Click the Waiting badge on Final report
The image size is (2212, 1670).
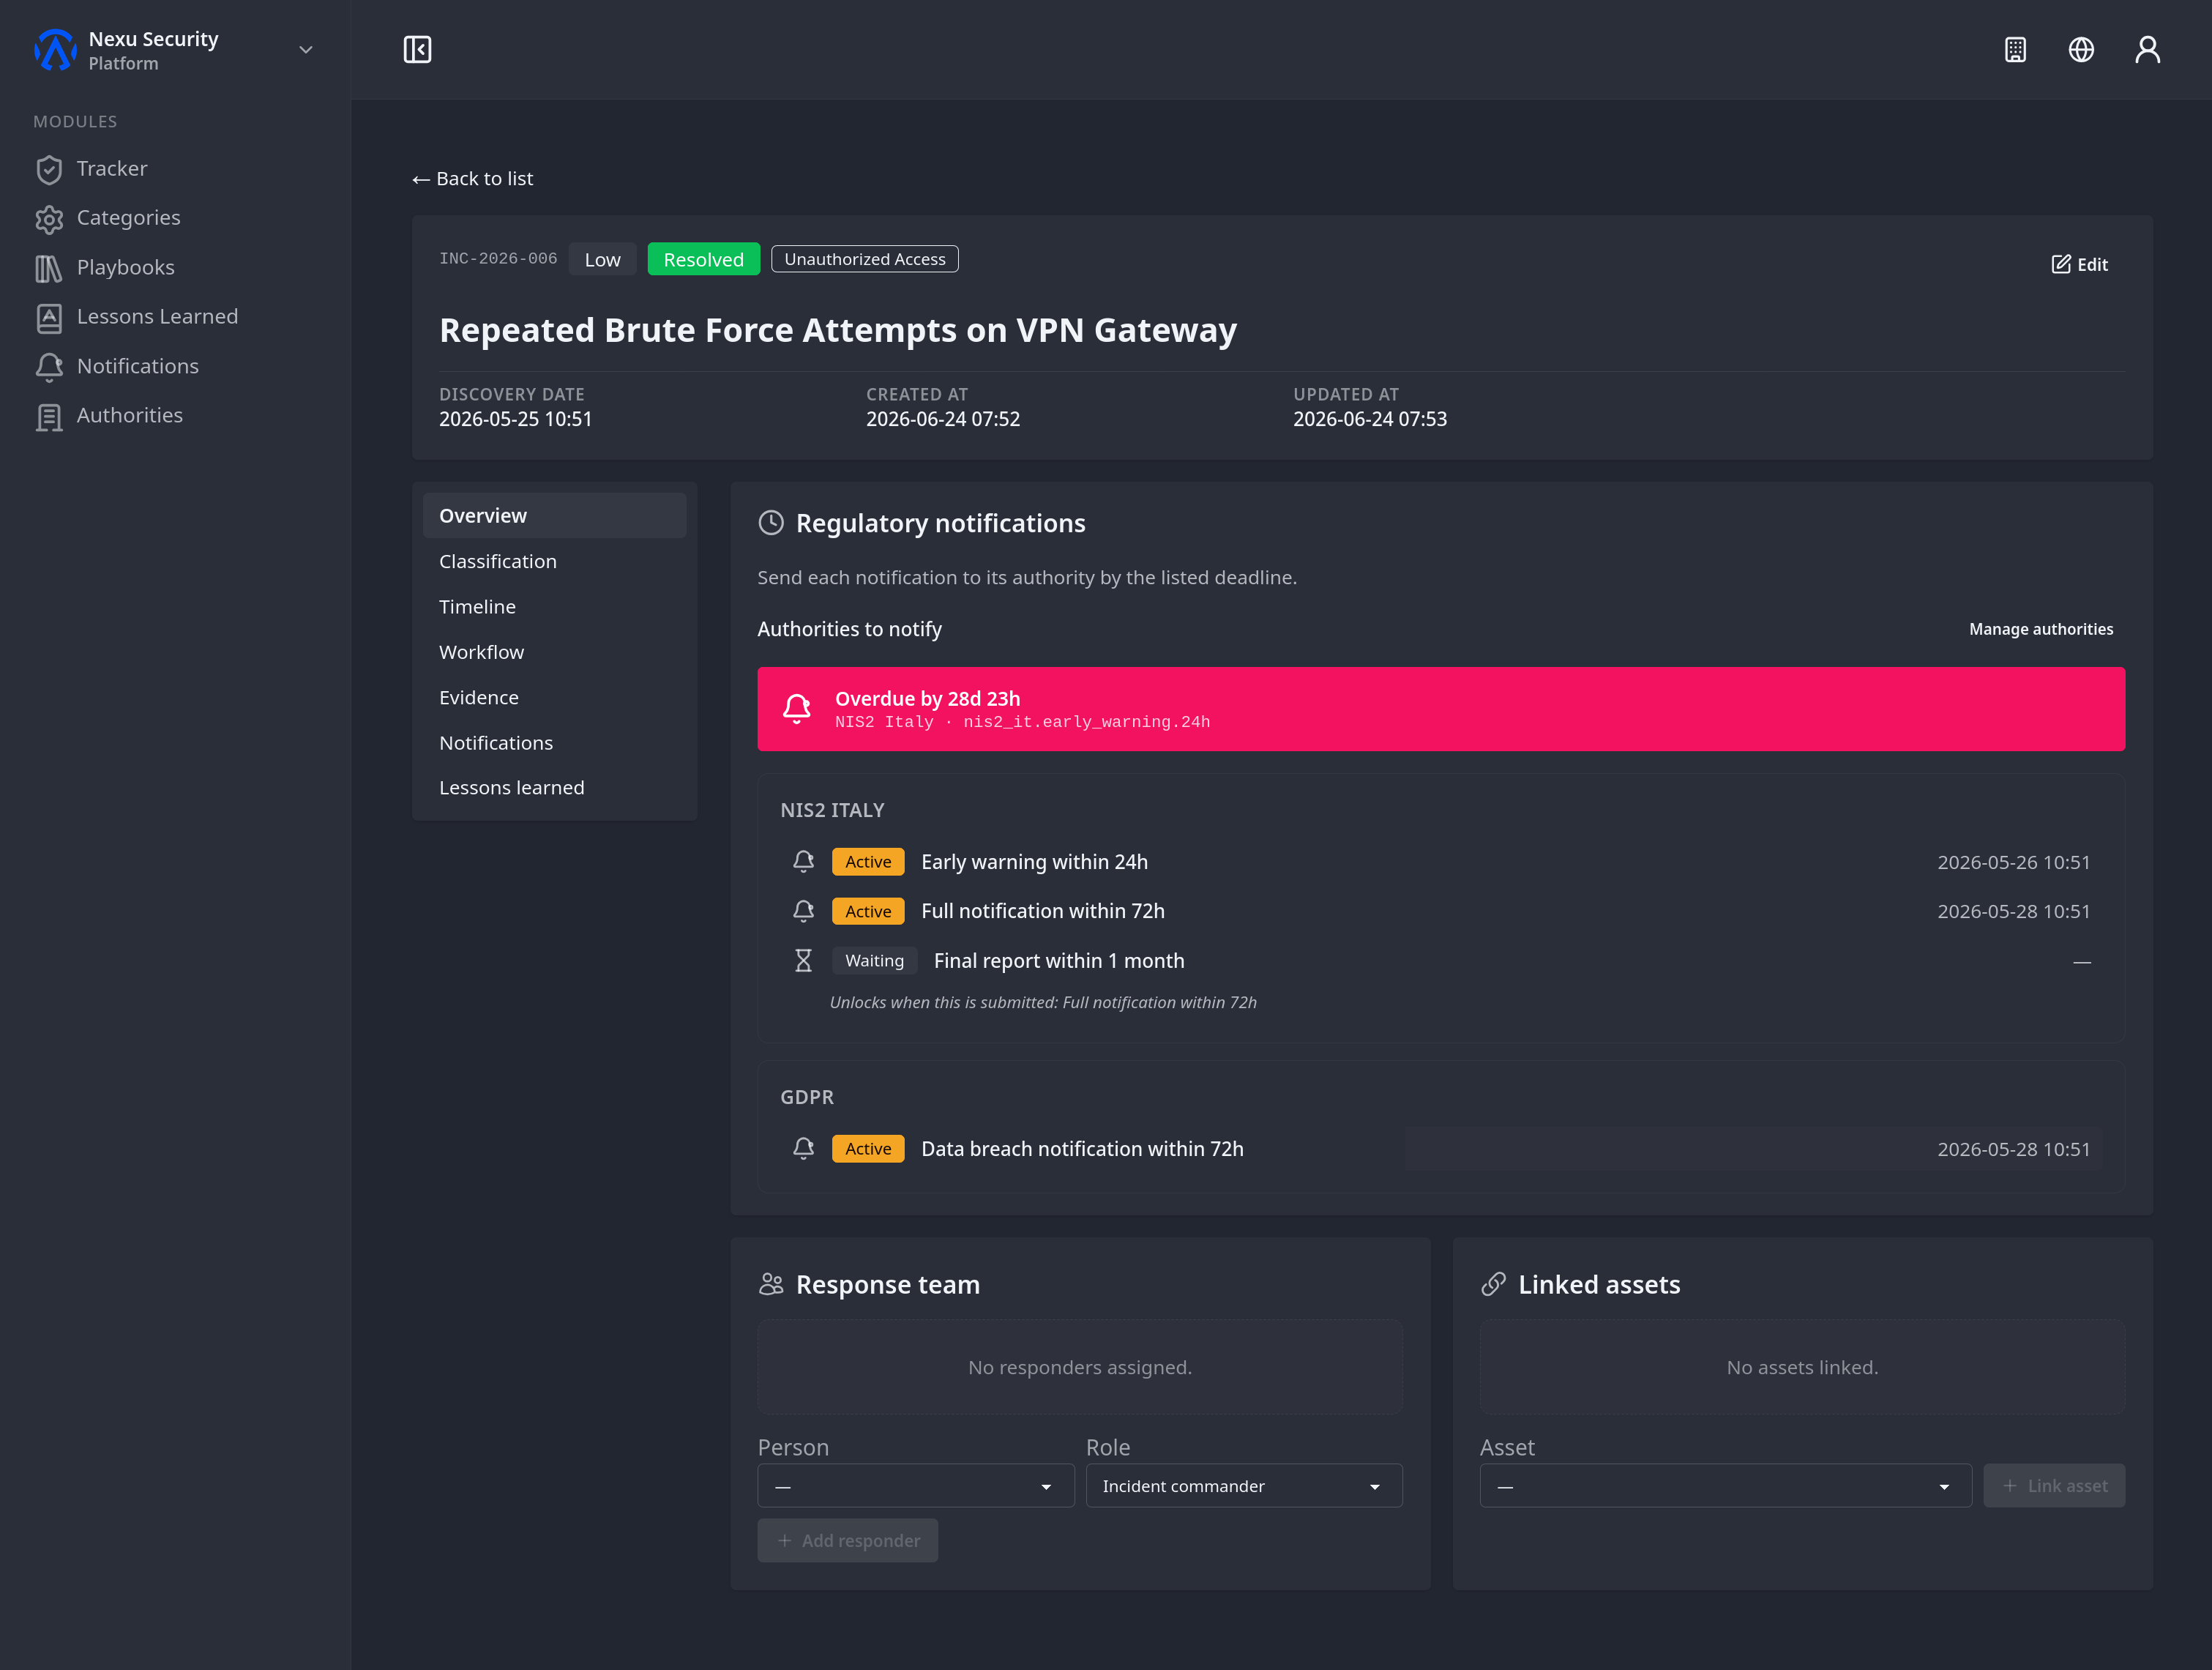click(x=874, y=961)
